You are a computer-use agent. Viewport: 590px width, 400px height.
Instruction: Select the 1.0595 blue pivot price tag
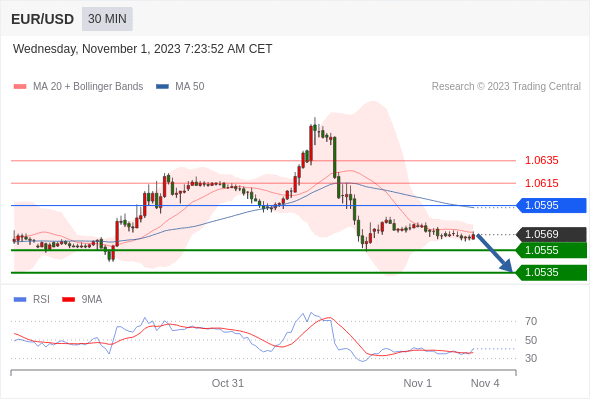pyautogui.click(x=552, y=205)
